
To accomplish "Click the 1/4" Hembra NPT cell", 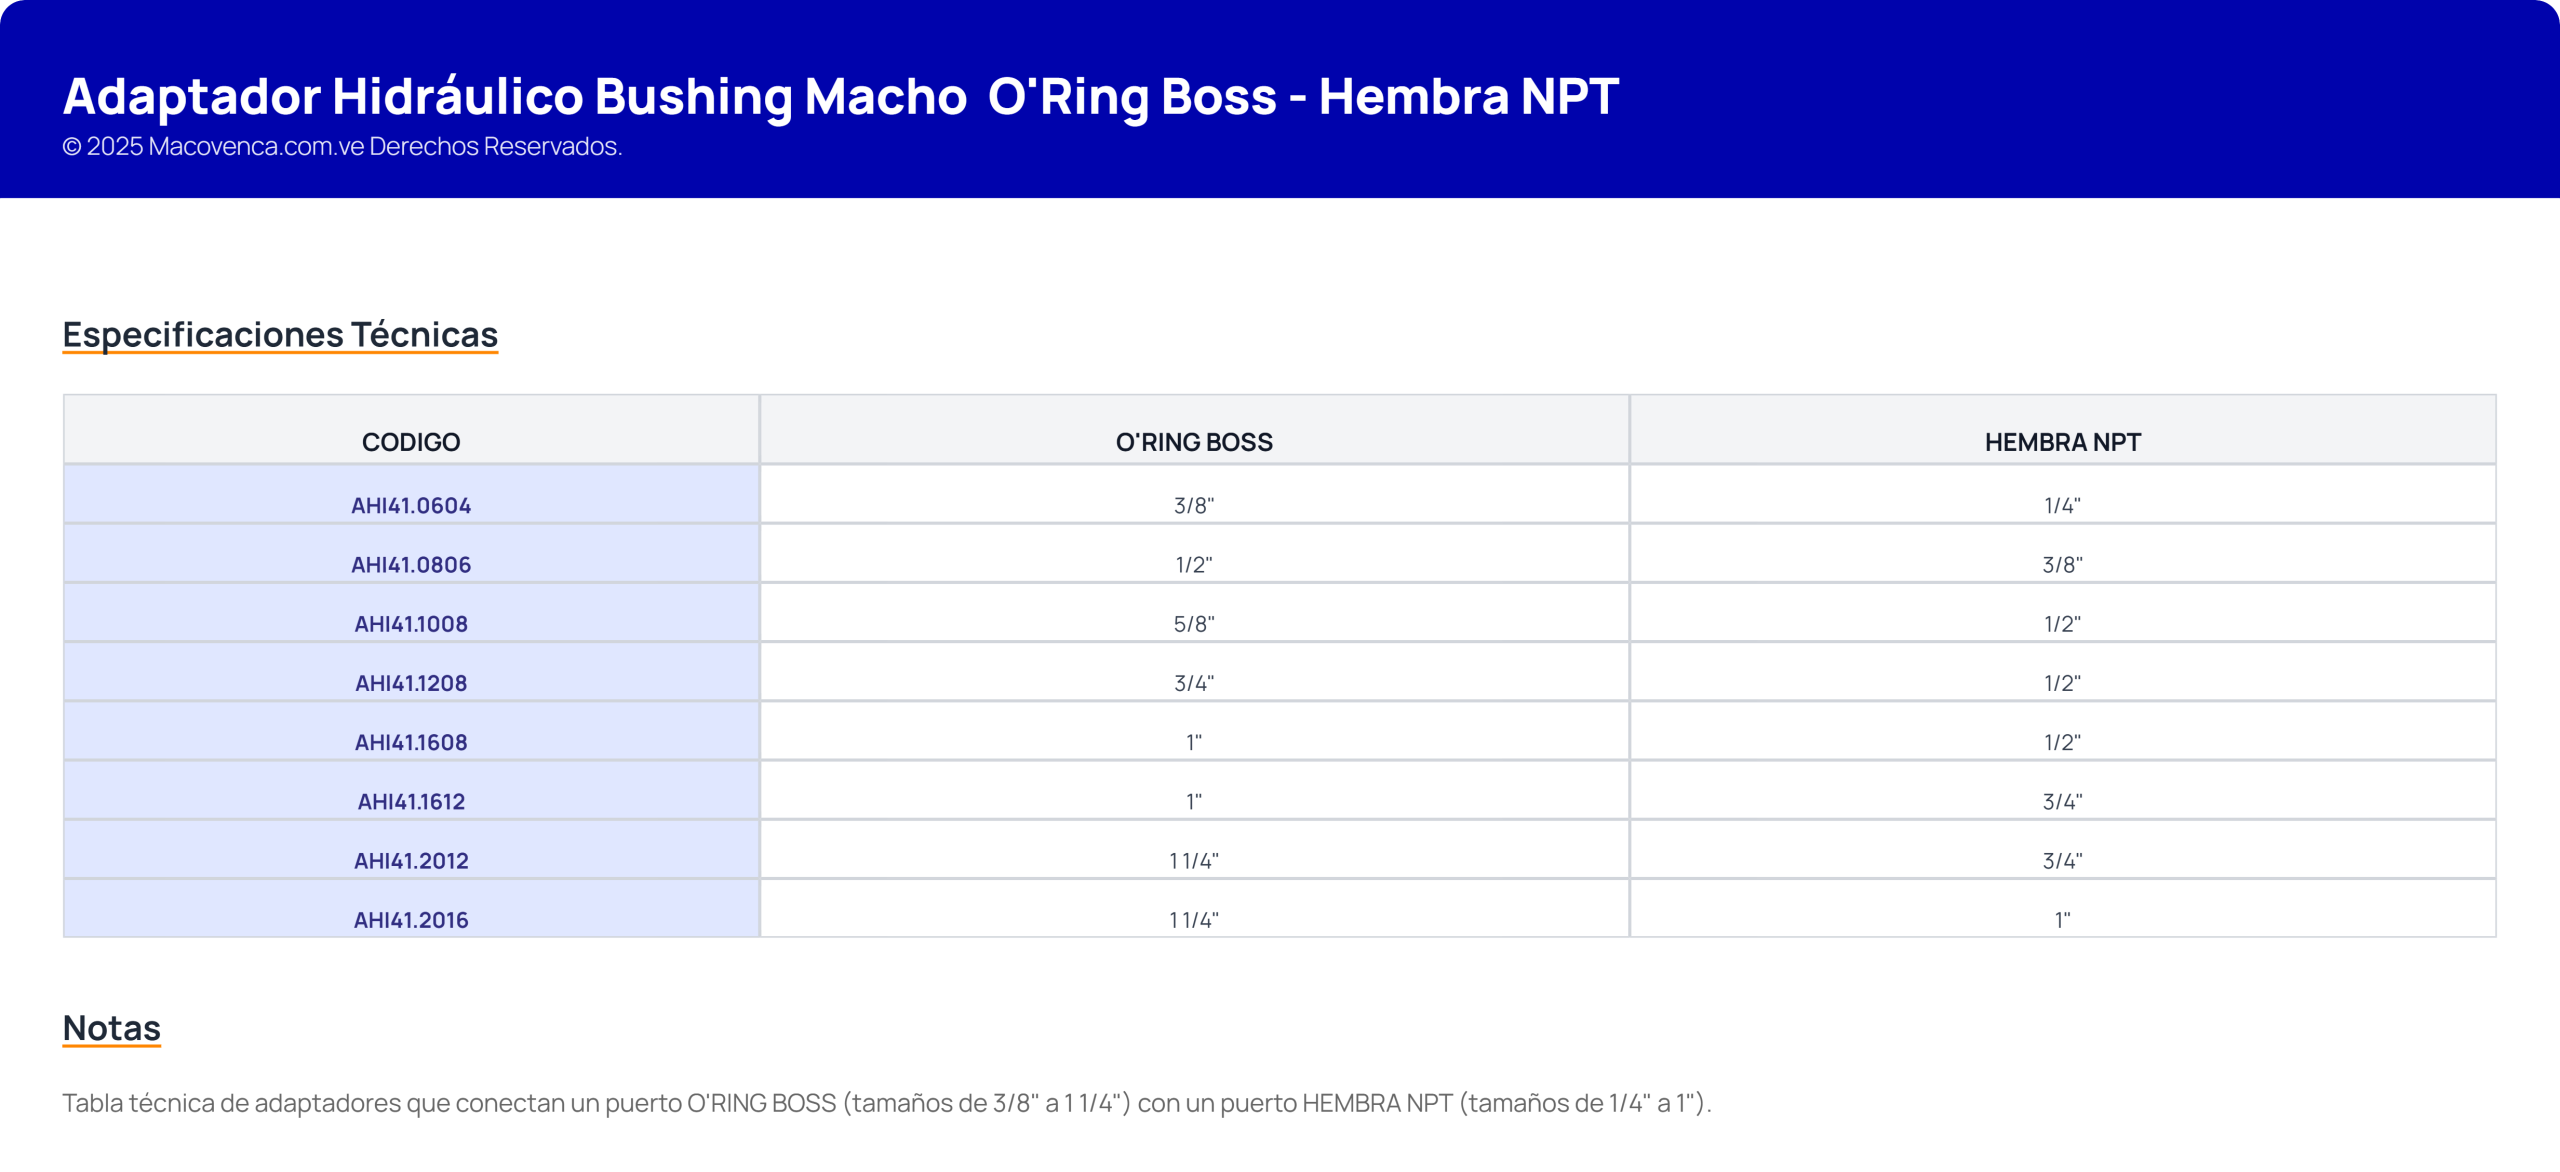I will pyautogui.click(x=2062, y=505).
